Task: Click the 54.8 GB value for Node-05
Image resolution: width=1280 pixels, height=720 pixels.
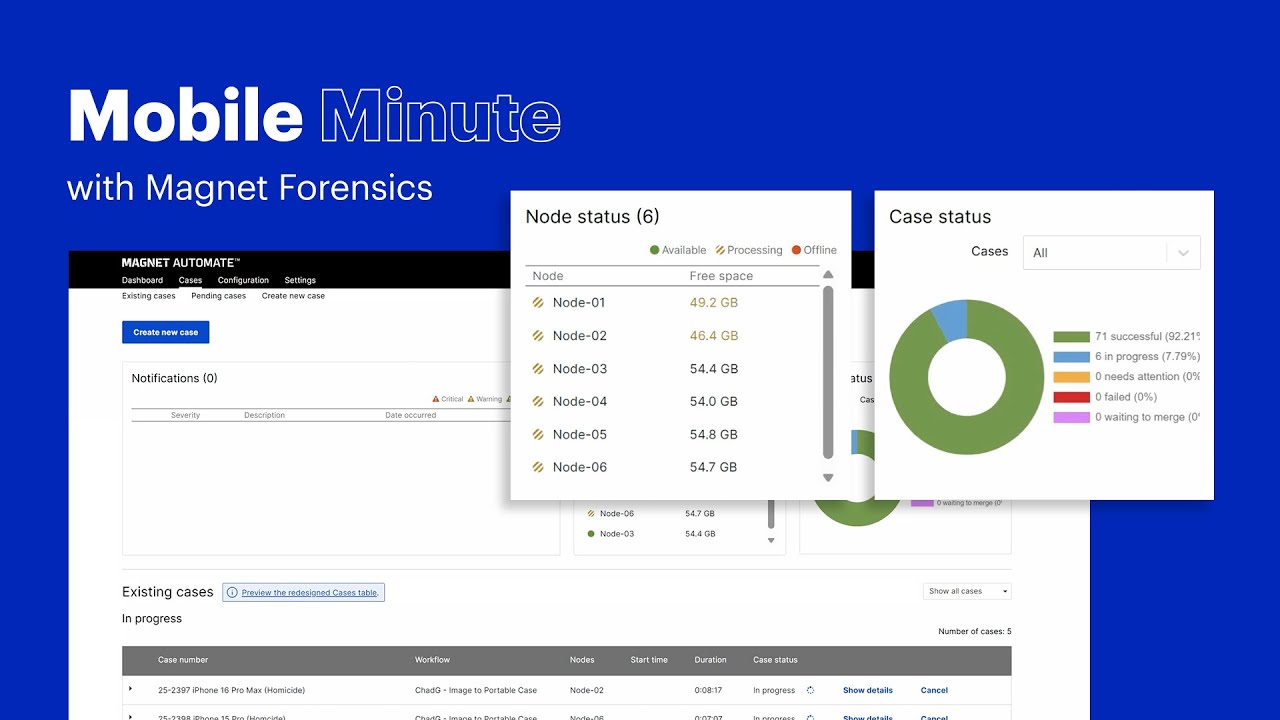Action: 714,434
